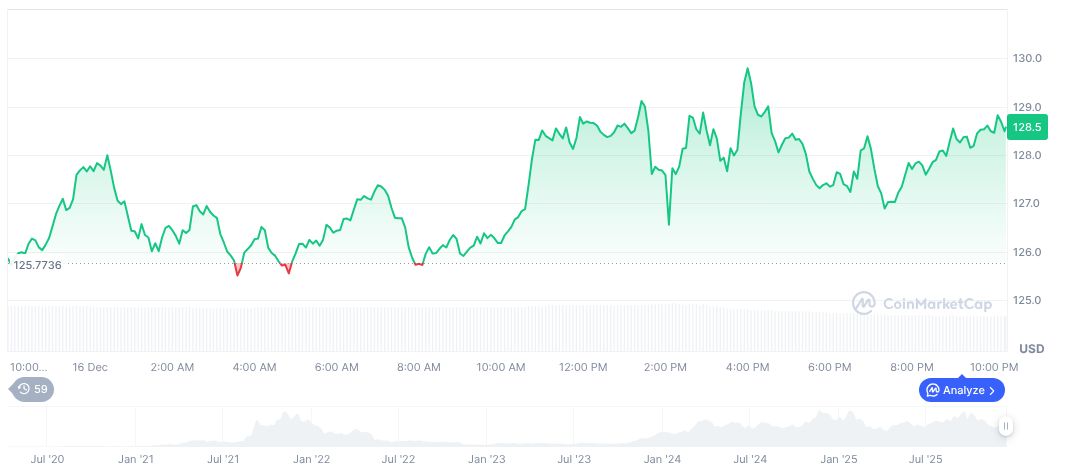Image resolution: width=1072 pixels, height=470 pixels.
Task: Click the history clock icon beside 59
Action: point(23,389)
